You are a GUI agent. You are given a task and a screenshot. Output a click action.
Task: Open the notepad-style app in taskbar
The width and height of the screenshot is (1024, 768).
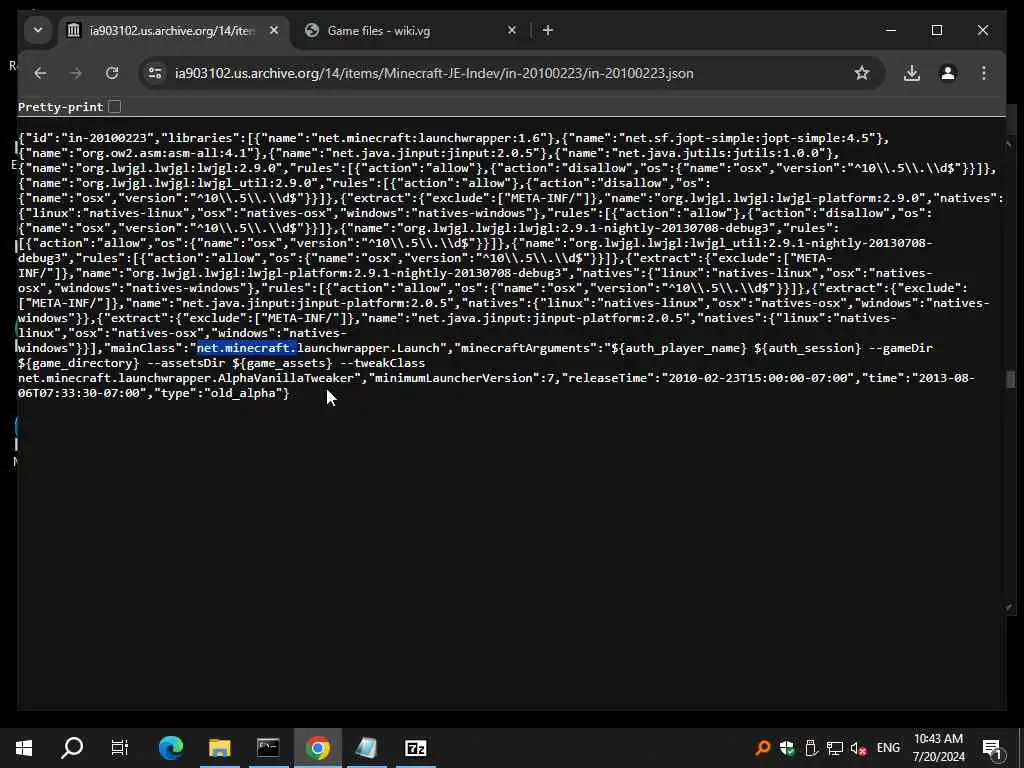[366, 748]
